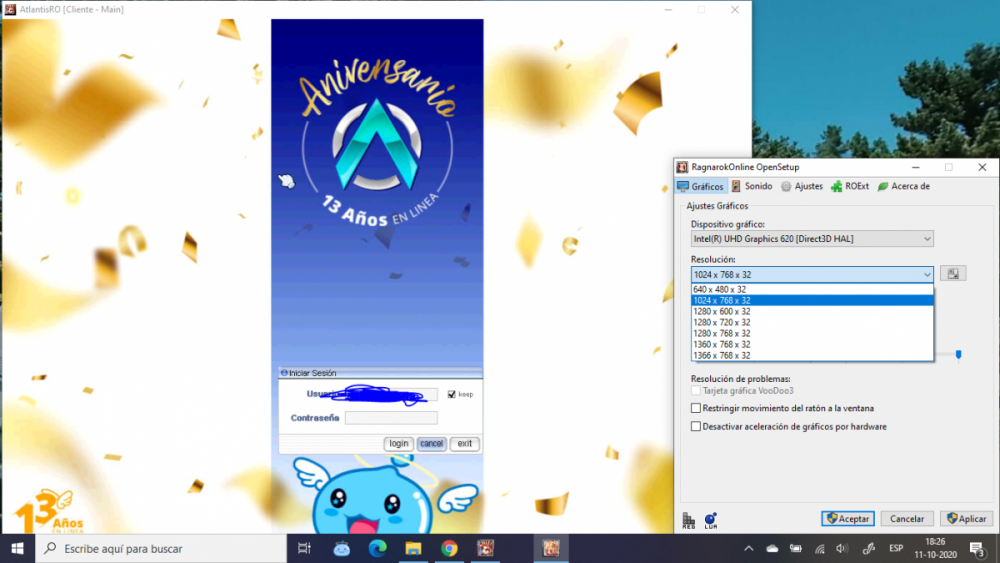
Task: Click the Contraseña password field
Action: 391,418
